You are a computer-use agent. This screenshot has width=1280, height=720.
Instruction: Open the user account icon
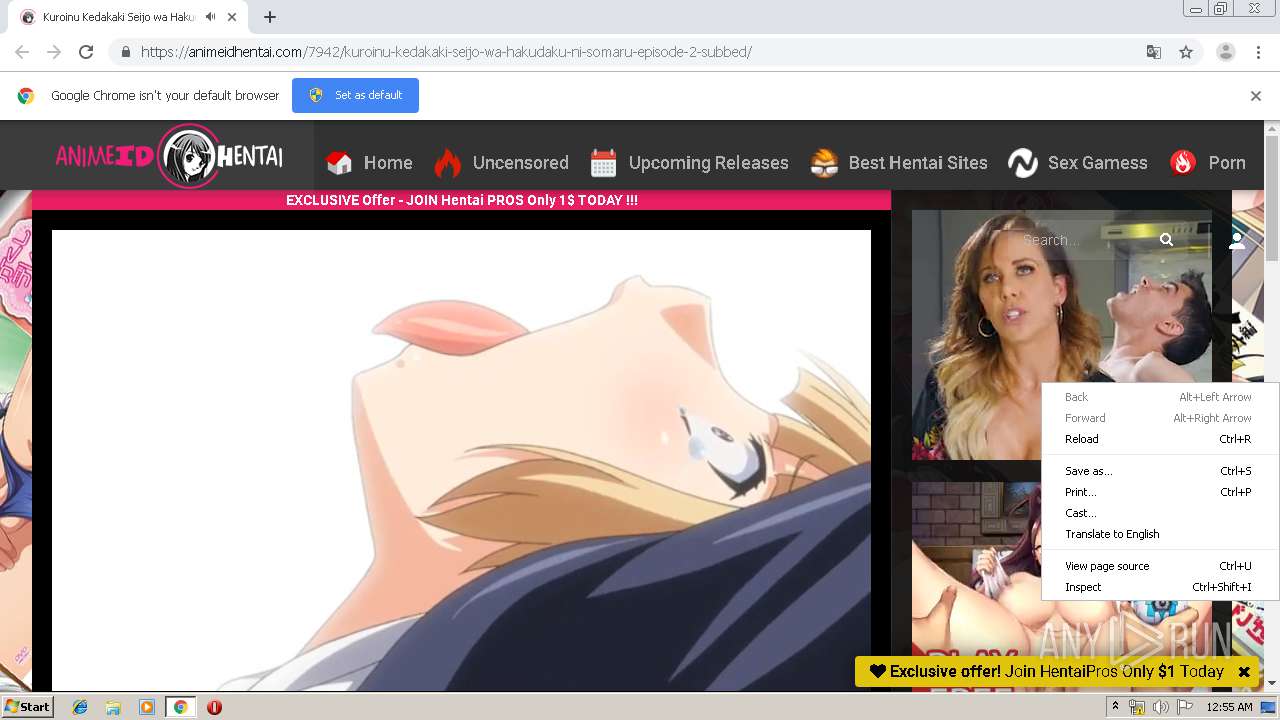coord(1237,240)
